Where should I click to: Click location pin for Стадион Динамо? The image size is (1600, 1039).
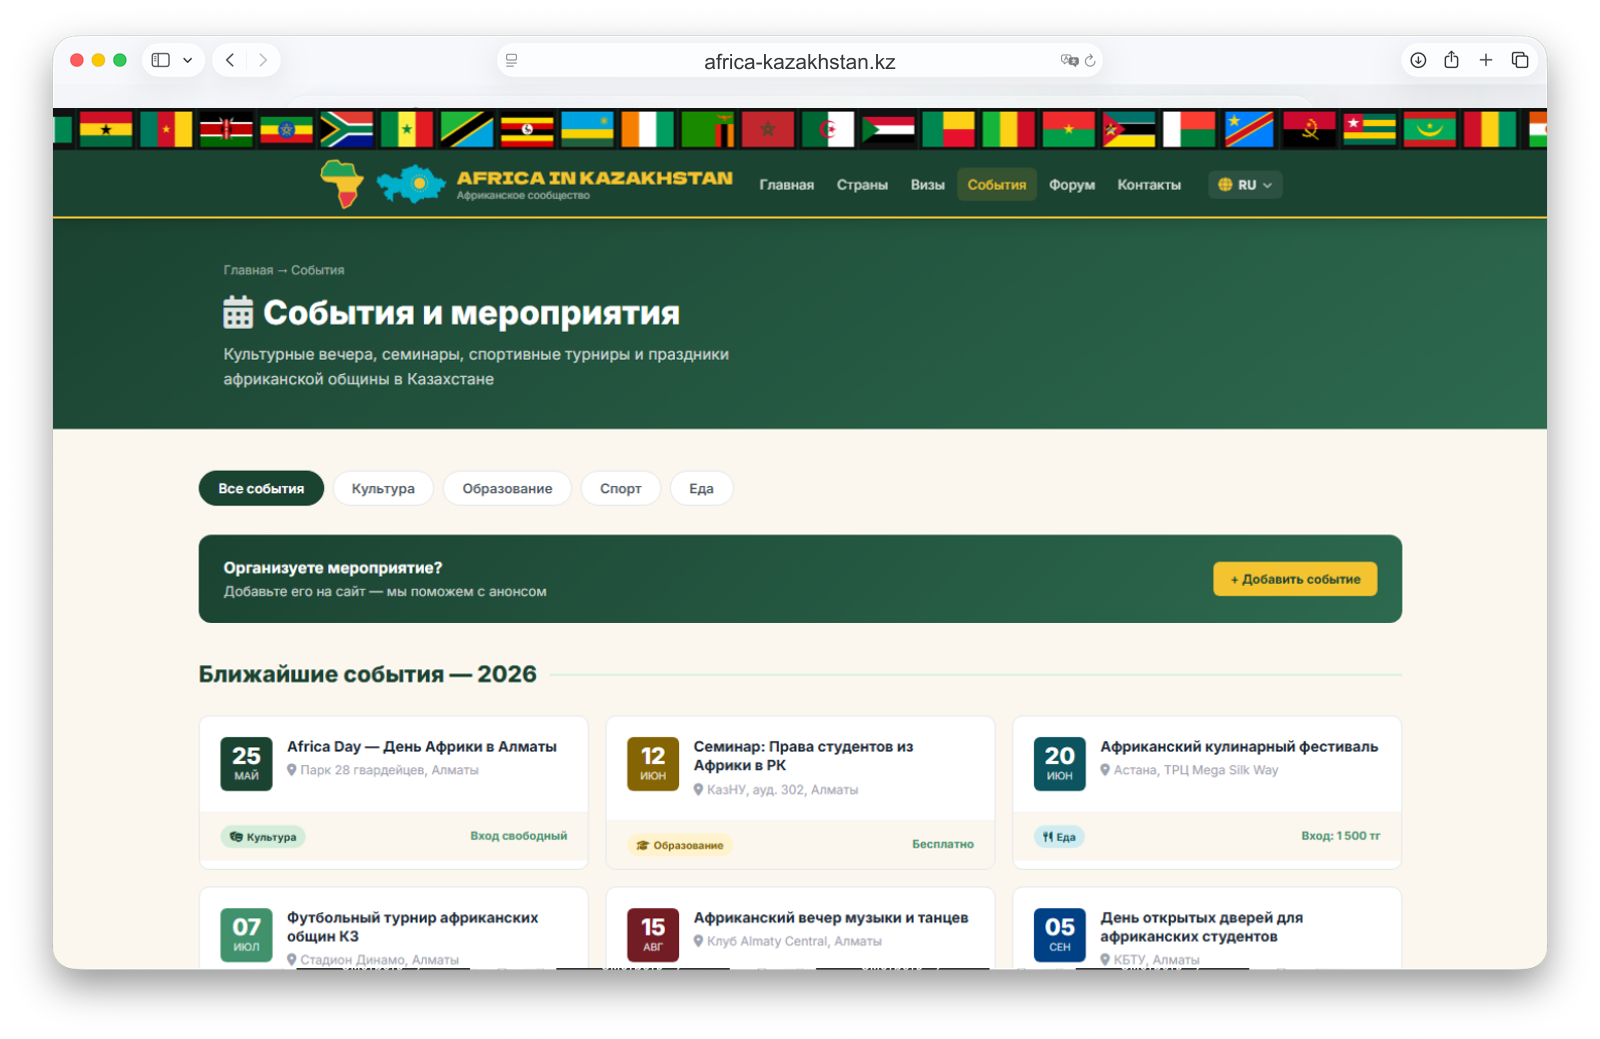(x=292, y=960)
